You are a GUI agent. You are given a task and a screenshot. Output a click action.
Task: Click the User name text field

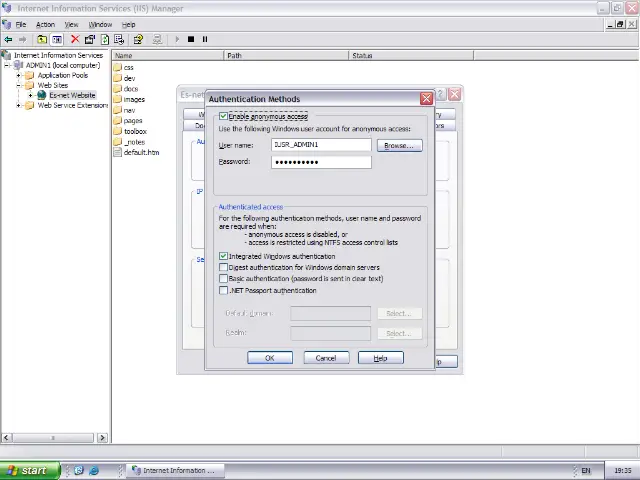click(x=320, y=145)
